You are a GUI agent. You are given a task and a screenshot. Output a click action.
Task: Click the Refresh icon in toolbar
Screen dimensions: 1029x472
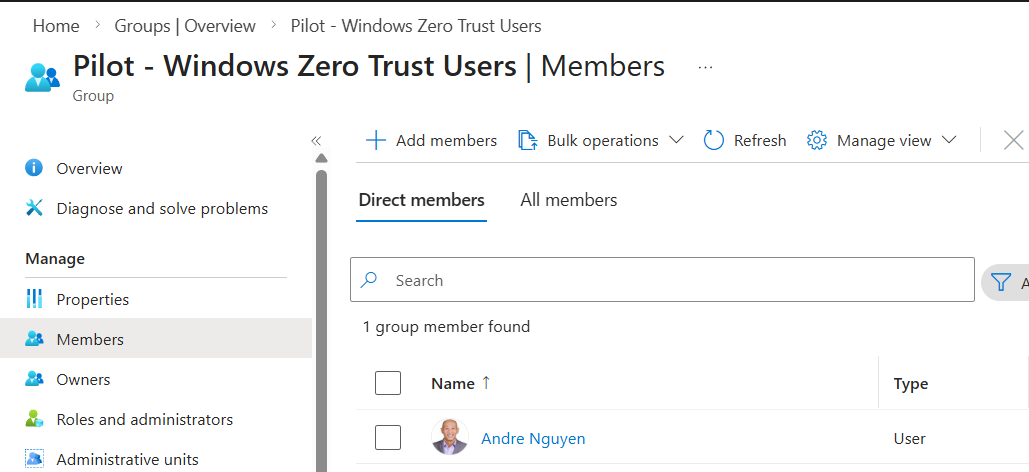[x=714, y=141]
